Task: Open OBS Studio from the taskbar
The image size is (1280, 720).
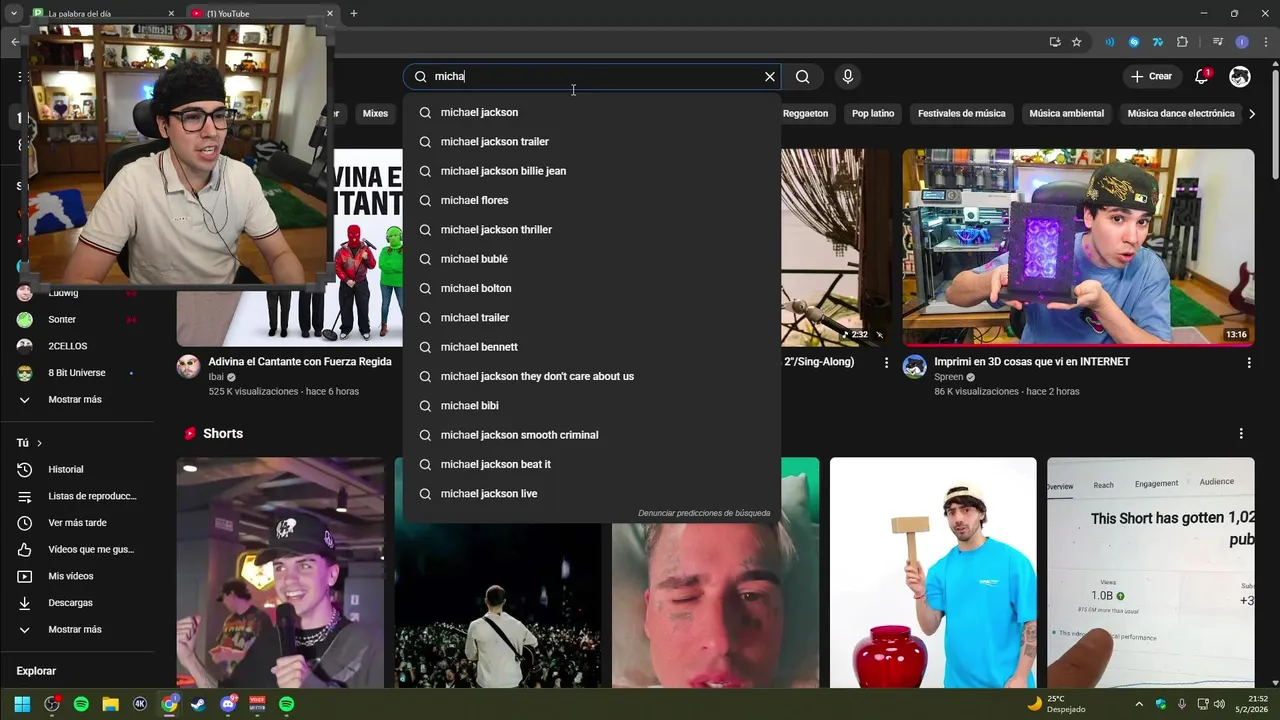Action: pyautogui.click(x=52, y=704)
